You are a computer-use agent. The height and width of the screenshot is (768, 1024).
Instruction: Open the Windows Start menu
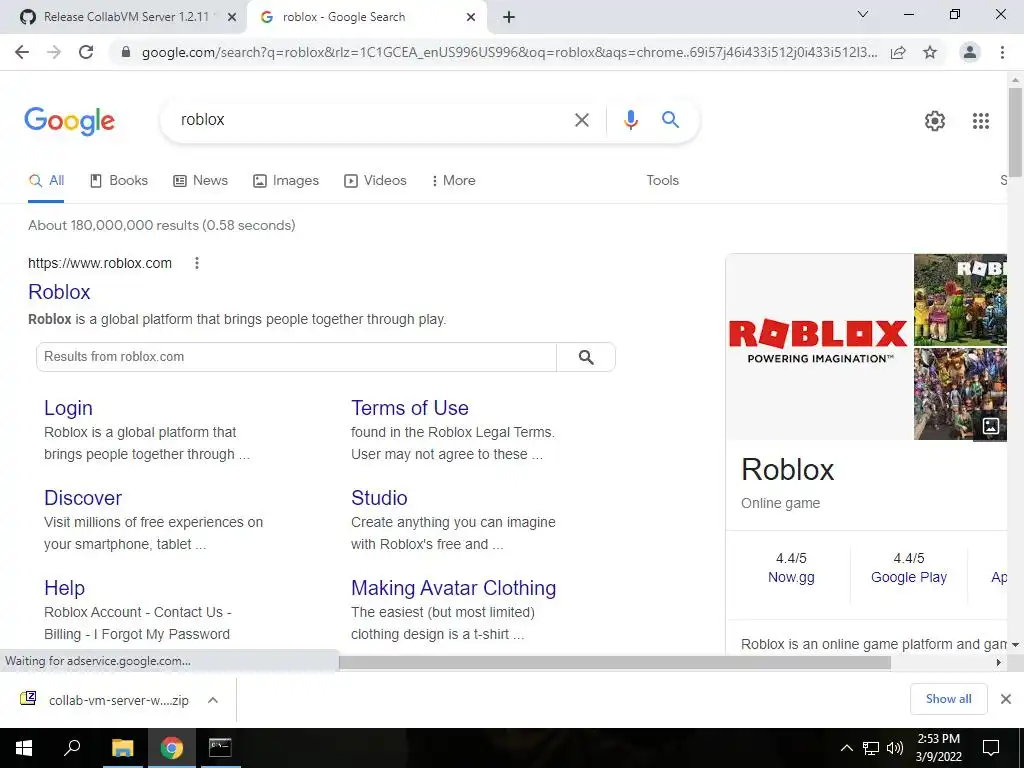(x=24, y=748)
